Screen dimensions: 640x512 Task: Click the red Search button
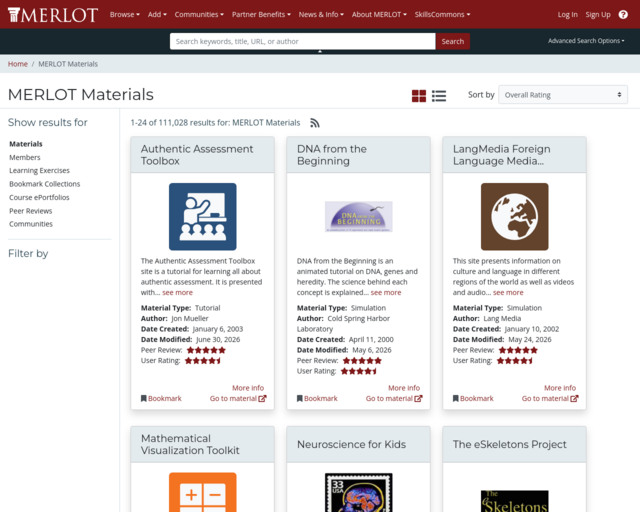453,41
